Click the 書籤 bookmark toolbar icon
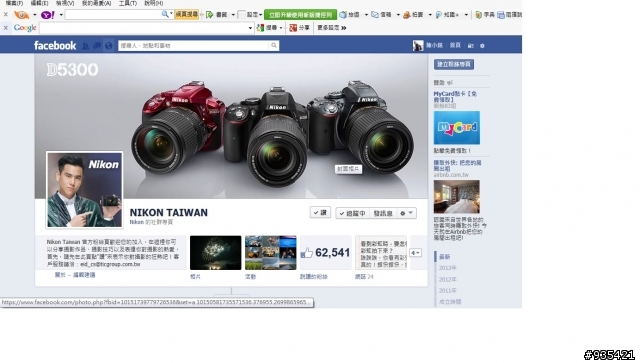Viewport: 640px width, 363px height. click(x=210, y=15)
